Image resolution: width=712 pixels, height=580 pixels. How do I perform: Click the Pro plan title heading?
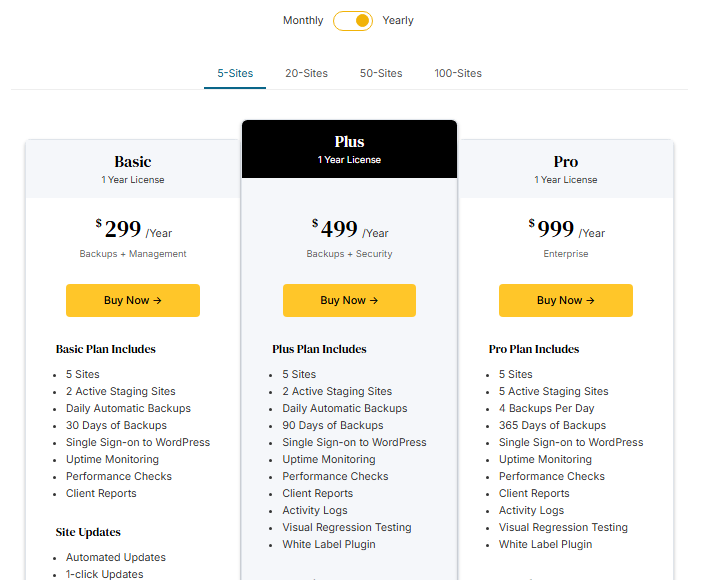(x=566, y=162)
